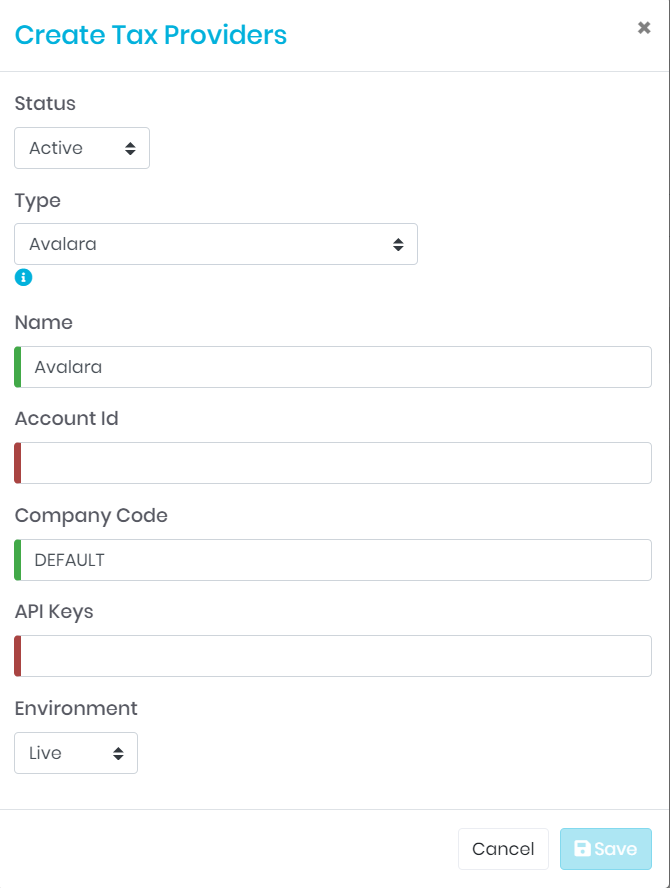The height and width of the screenshot is (888, 670).
Task: Click the green validation bar on Name
Action: pyautogui.click(x=18, y=367)
